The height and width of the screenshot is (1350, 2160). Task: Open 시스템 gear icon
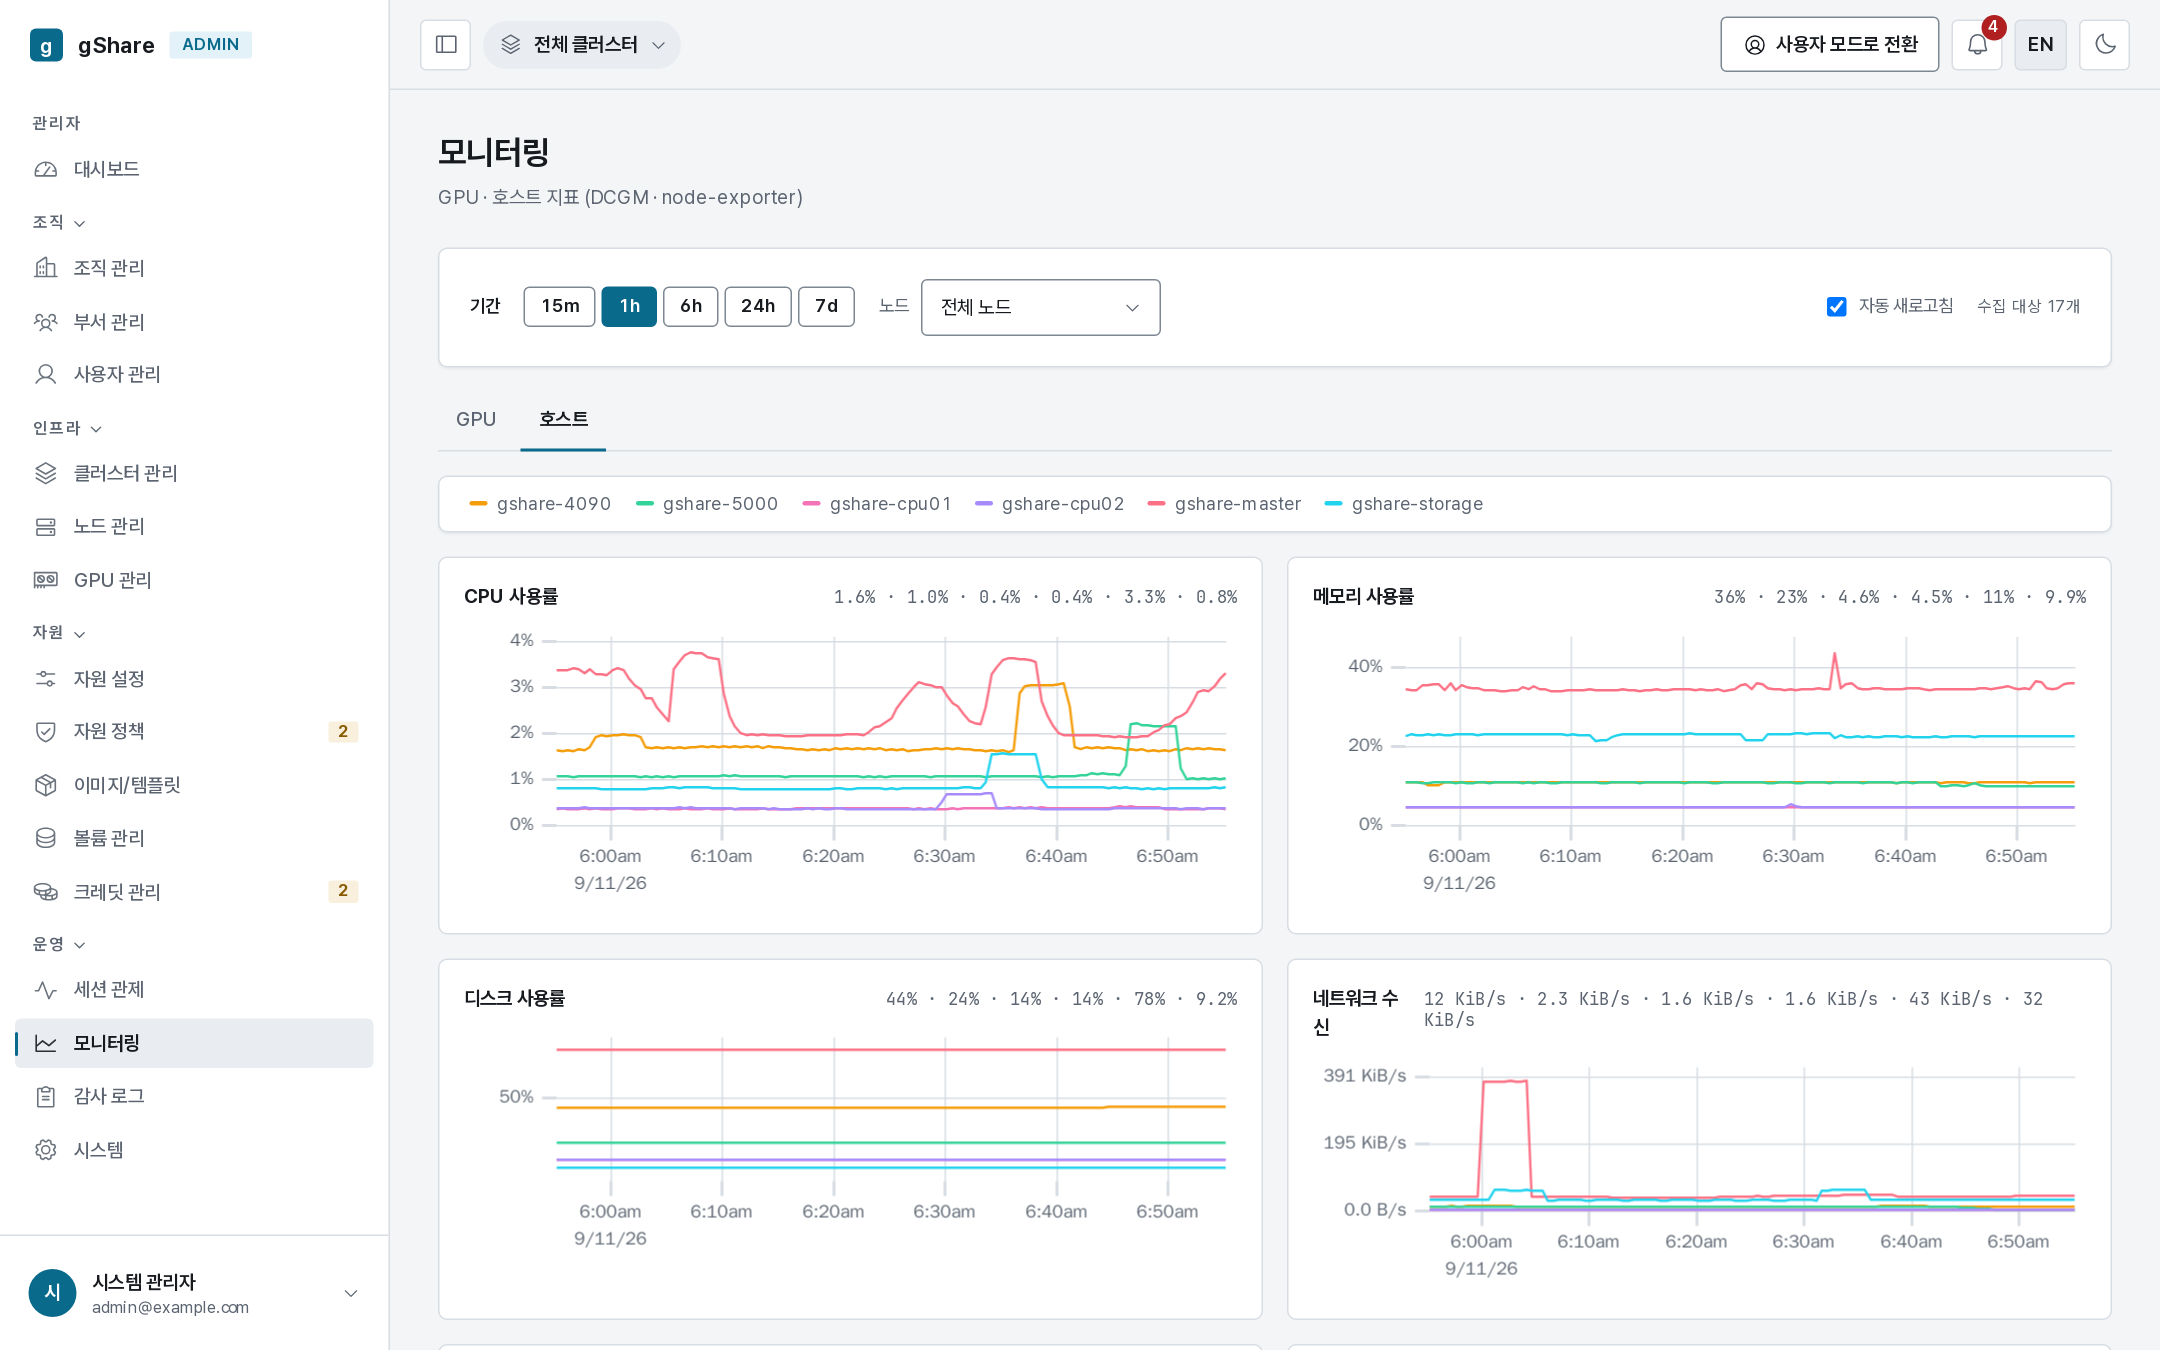coord(46,1150)
